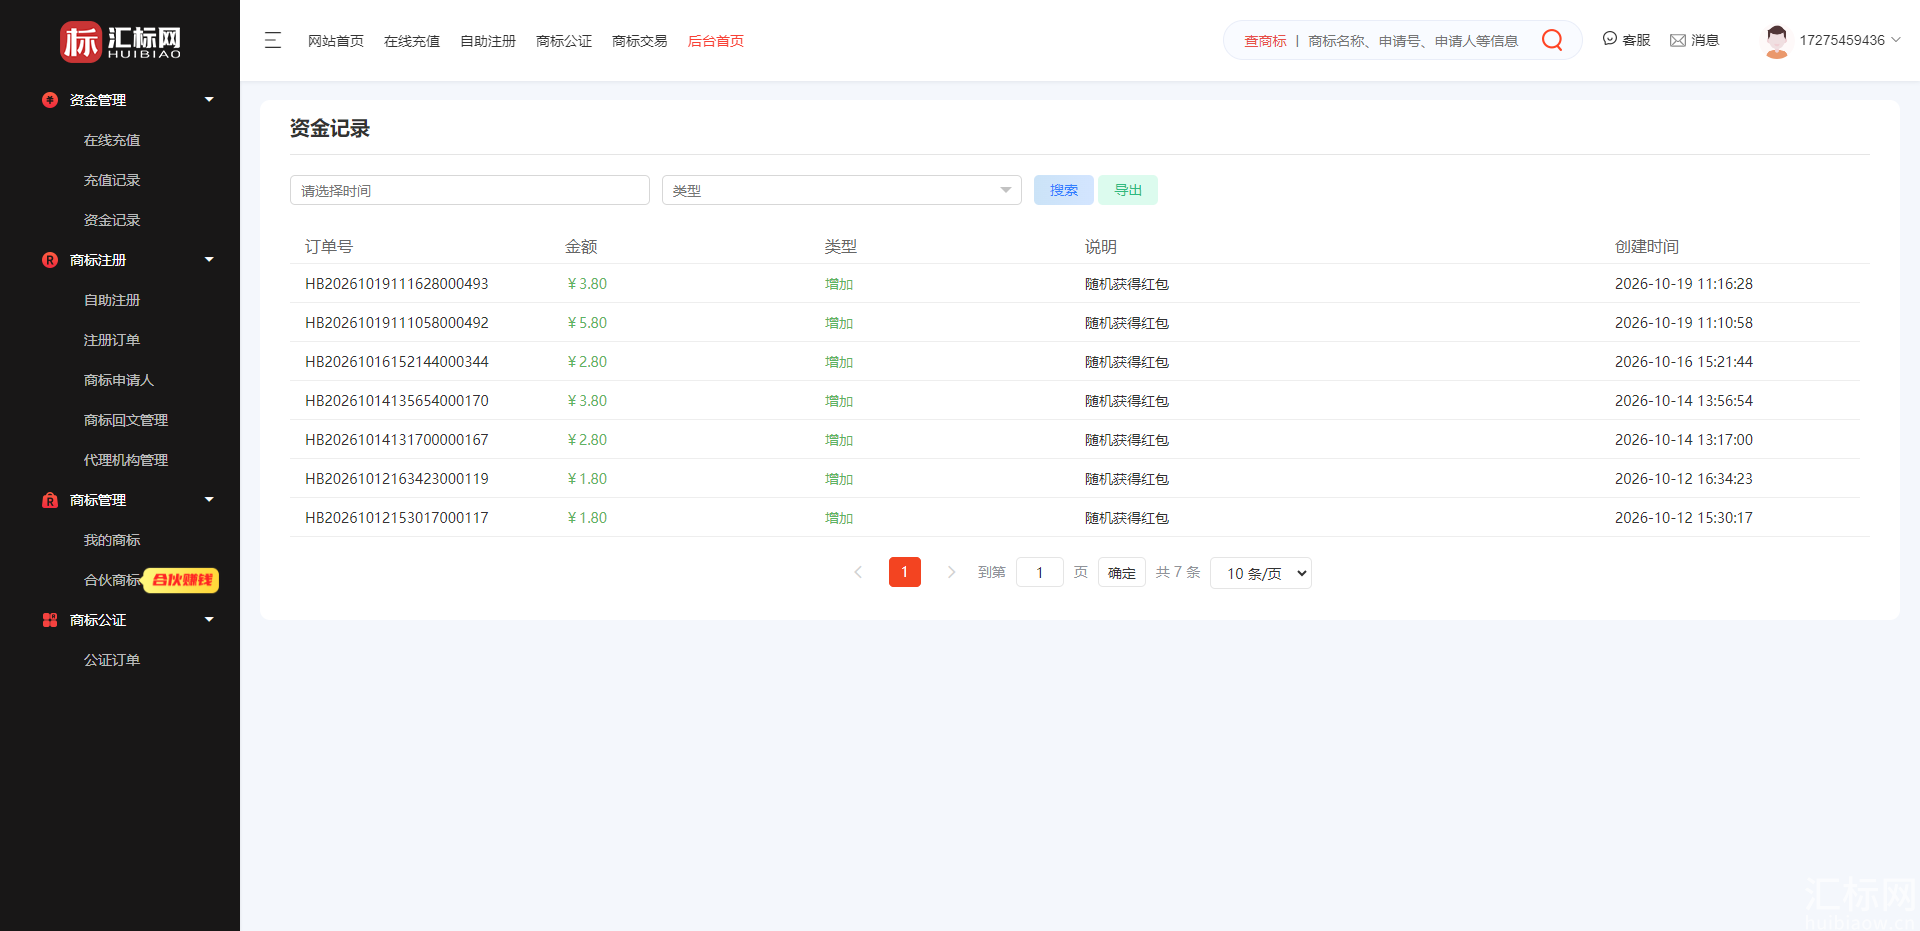Click the 商标管理 section icon
Screen dimensions: 1920x931
(50, 500)
